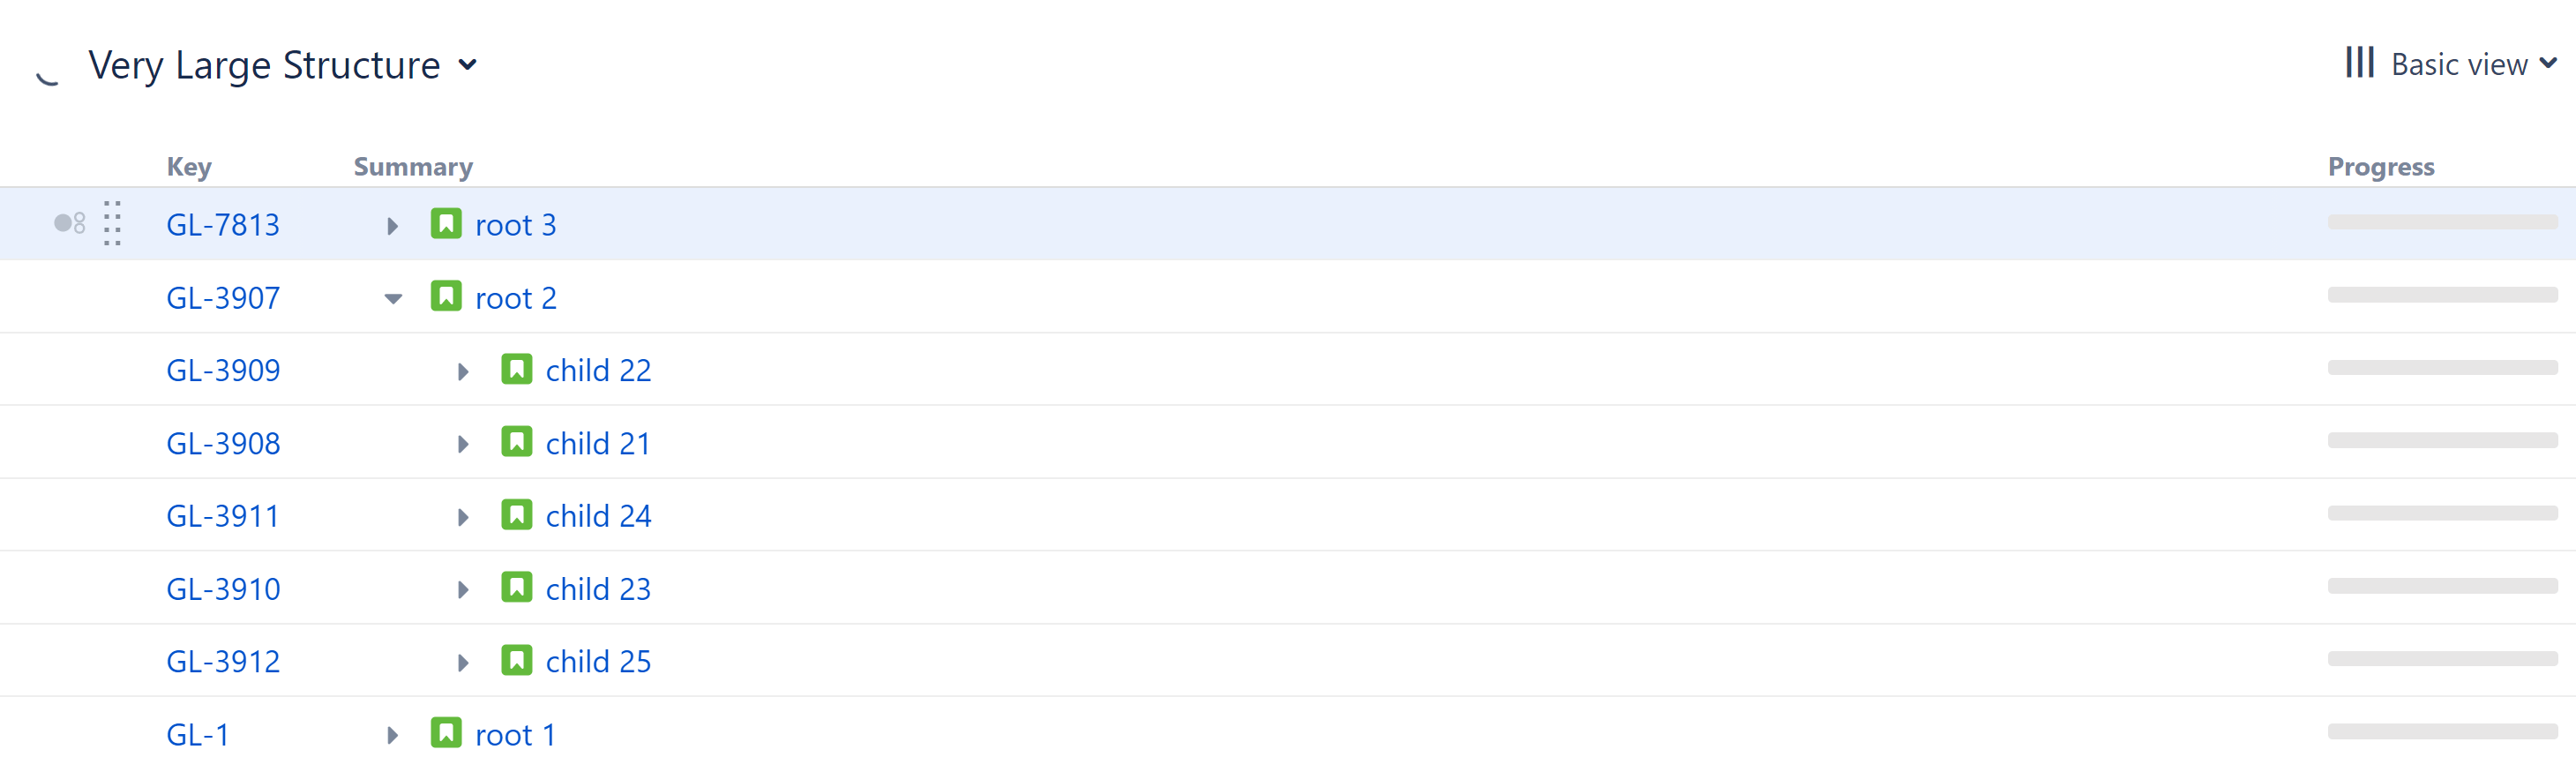Collapse root 2 using its disclosure triangle
Screen dimensions: 2576x757
pos(390,297)
